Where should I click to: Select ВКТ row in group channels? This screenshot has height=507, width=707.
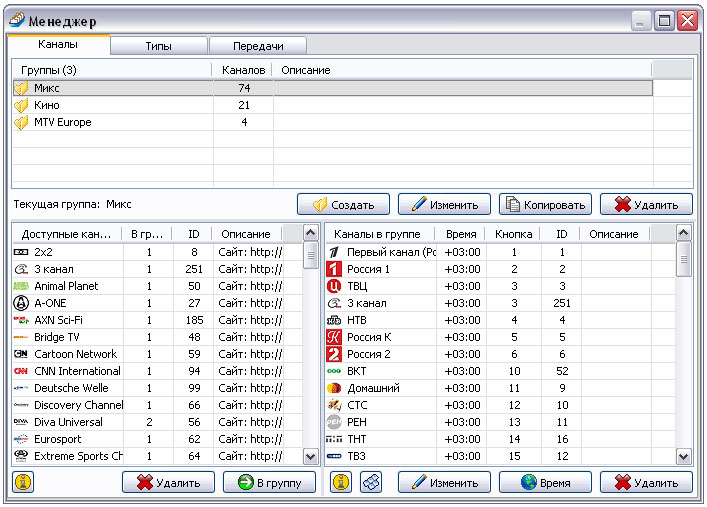[x=500, y=371]
